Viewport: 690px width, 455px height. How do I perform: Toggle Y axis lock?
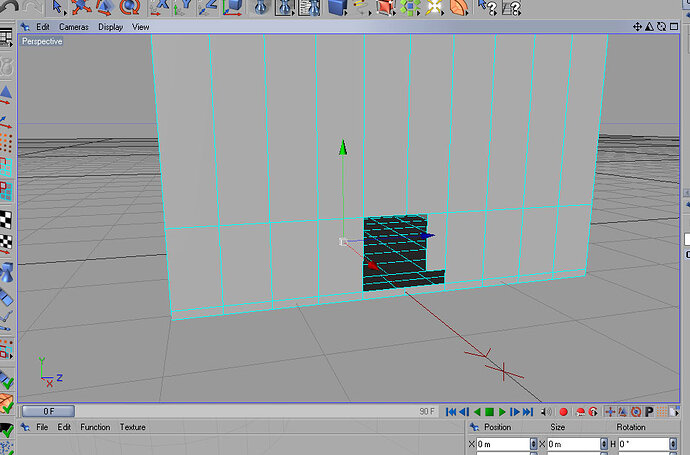point(183,7)
